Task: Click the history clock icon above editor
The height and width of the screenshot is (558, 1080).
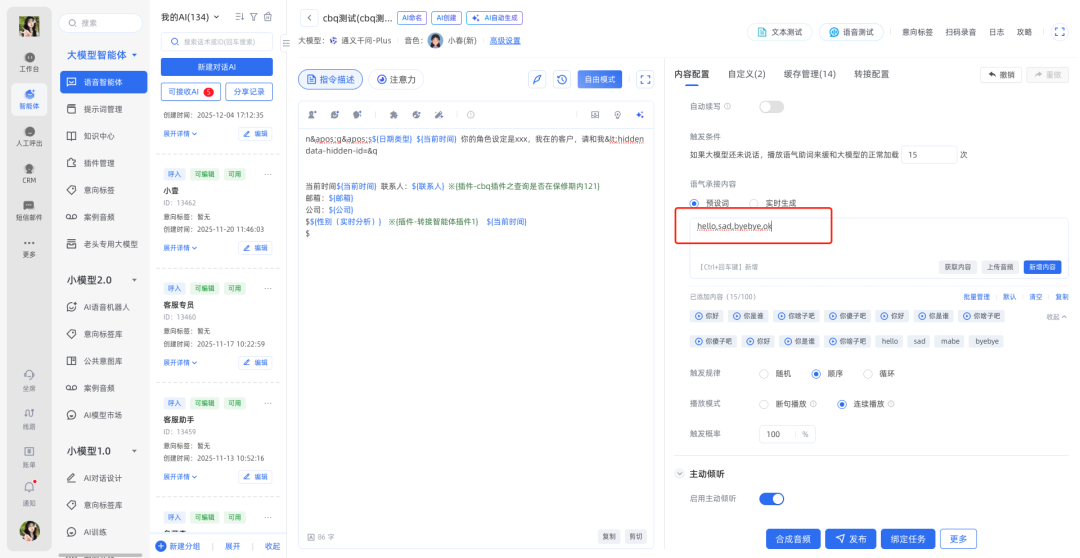Action: [x=562, y=79]
